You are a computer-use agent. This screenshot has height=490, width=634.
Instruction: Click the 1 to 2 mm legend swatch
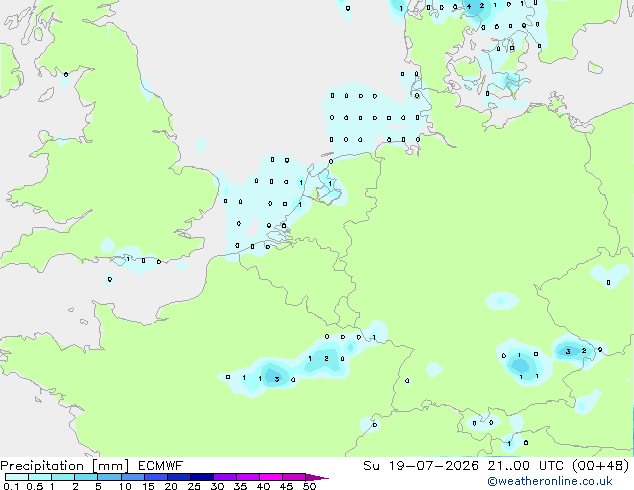(63, 477)
